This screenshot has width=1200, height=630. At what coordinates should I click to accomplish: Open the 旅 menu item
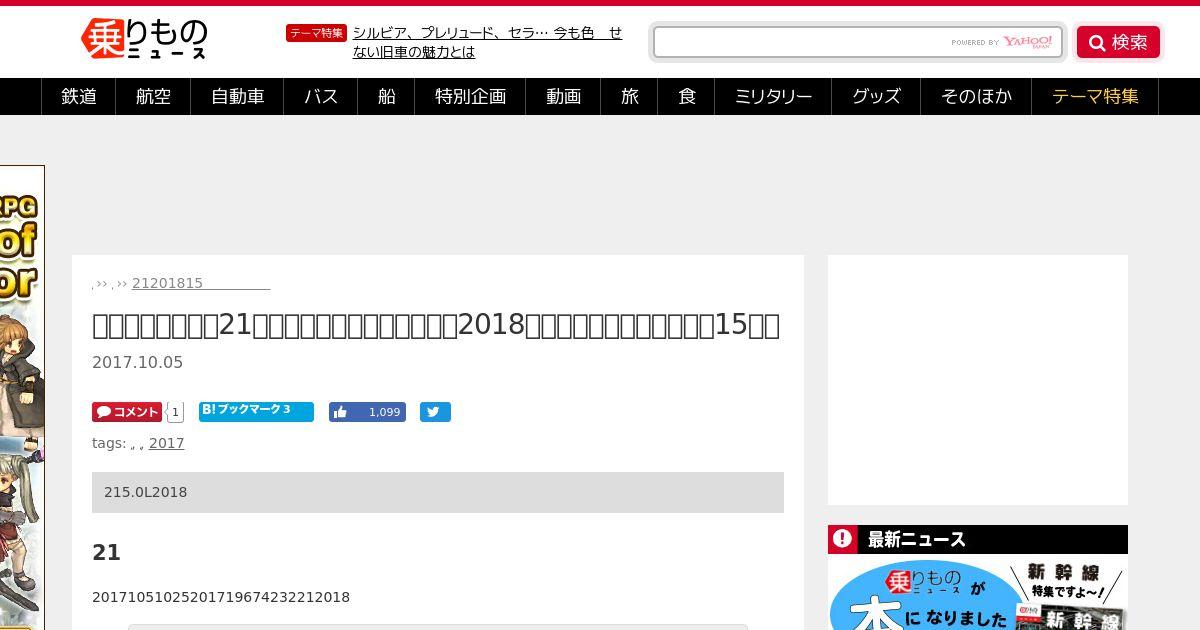pyautogui.click(x=629, y=96)
